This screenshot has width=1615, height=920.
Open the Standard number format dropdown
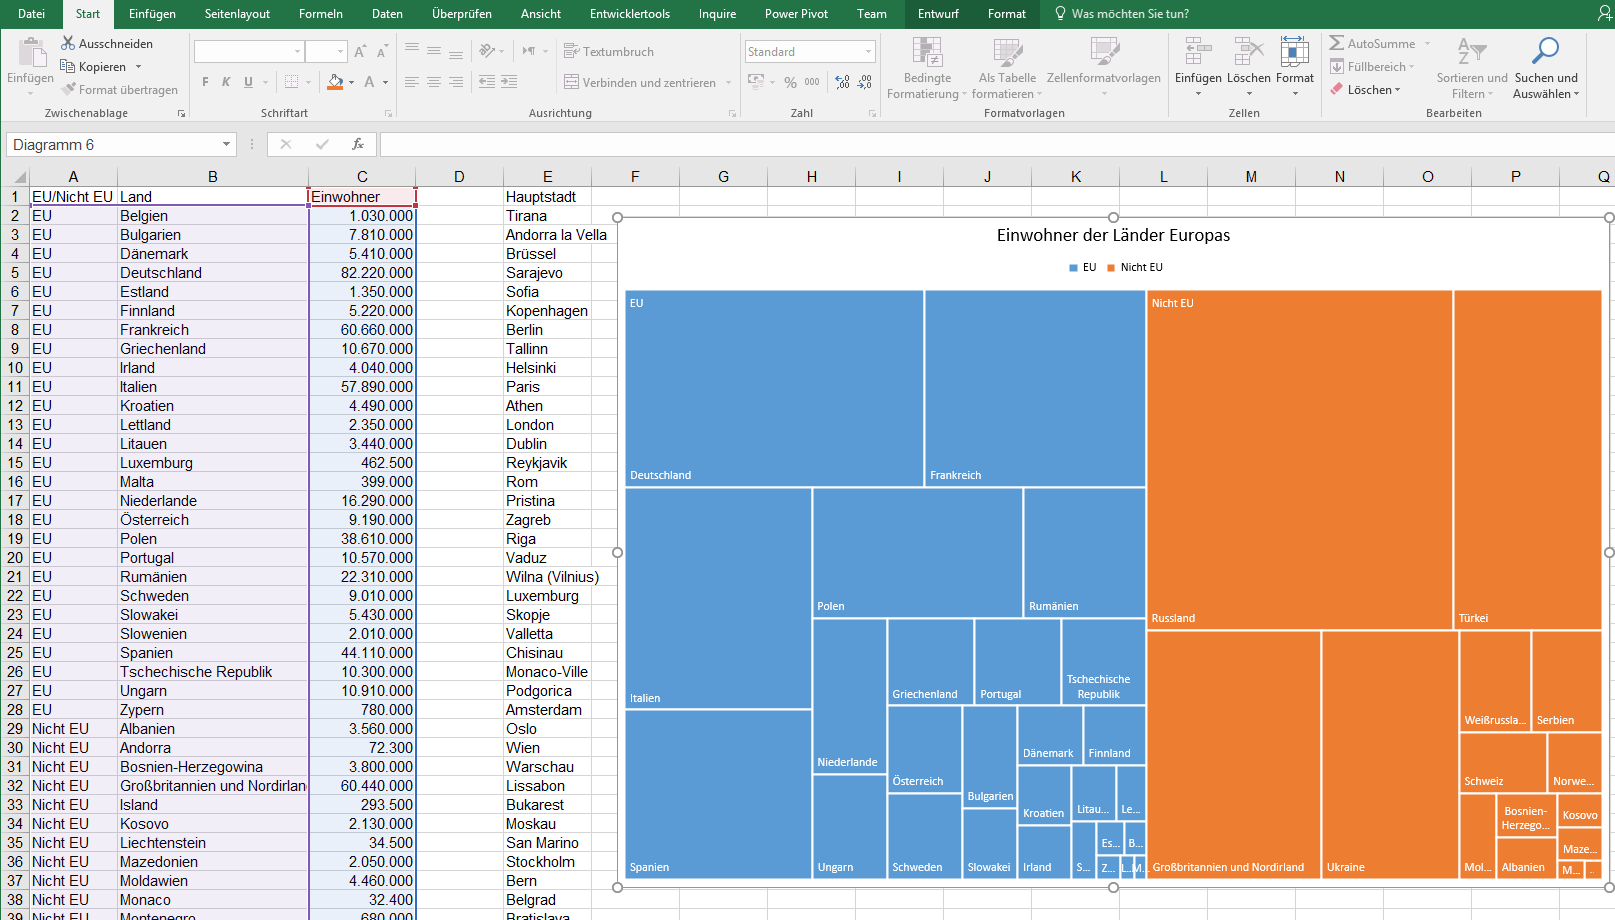coord(808,51)
